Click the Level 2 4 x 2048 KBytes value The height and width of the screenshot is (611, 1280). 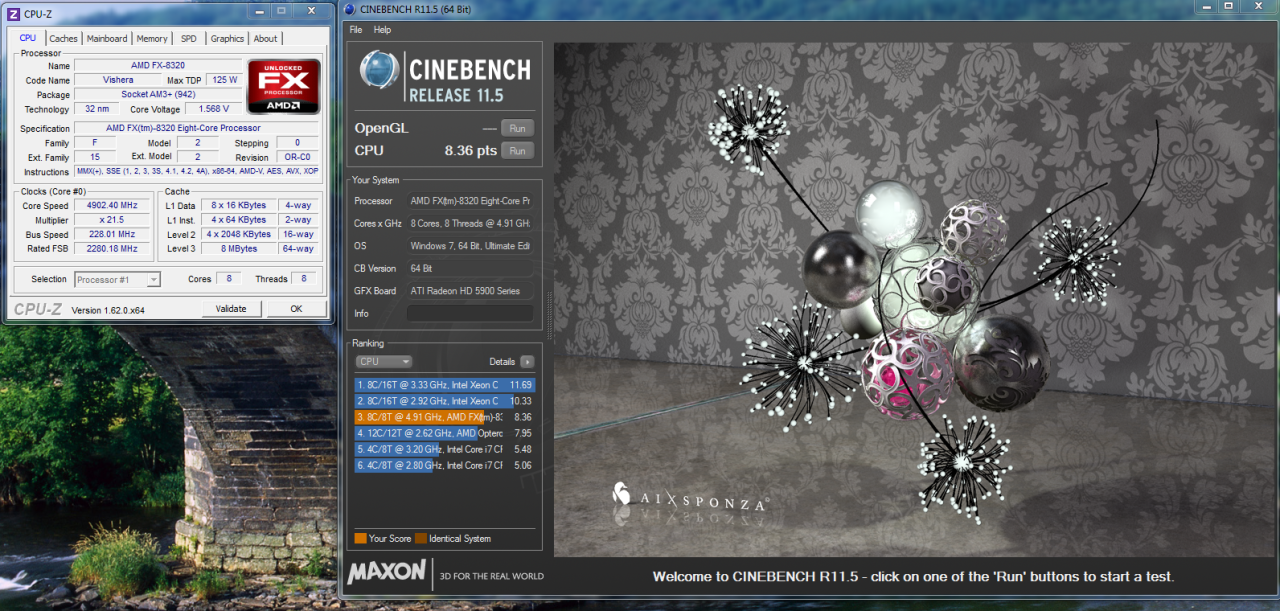pyautogui.click(x=238, y=235)
